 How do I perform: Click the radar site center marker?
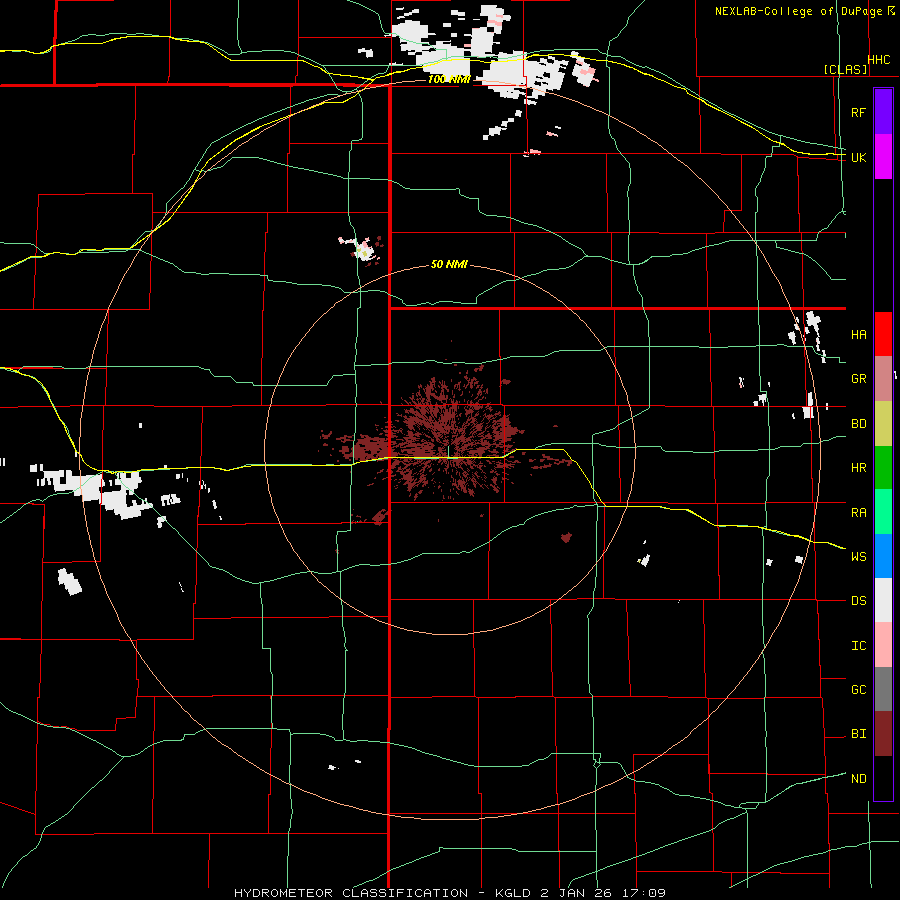pyautogui.click(x=449, y=451)
